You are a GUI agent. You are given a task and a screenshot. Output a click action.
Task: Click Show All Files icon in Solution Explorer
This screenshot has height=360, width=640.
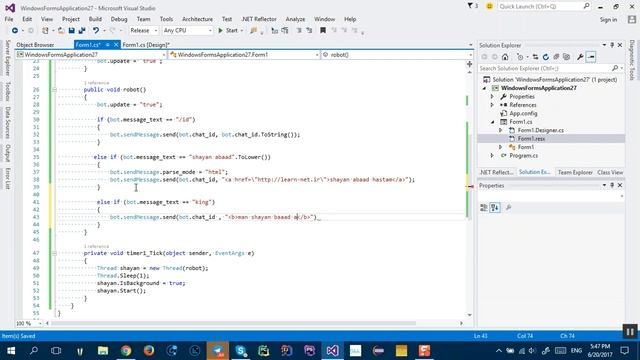[x=567, y=57]
